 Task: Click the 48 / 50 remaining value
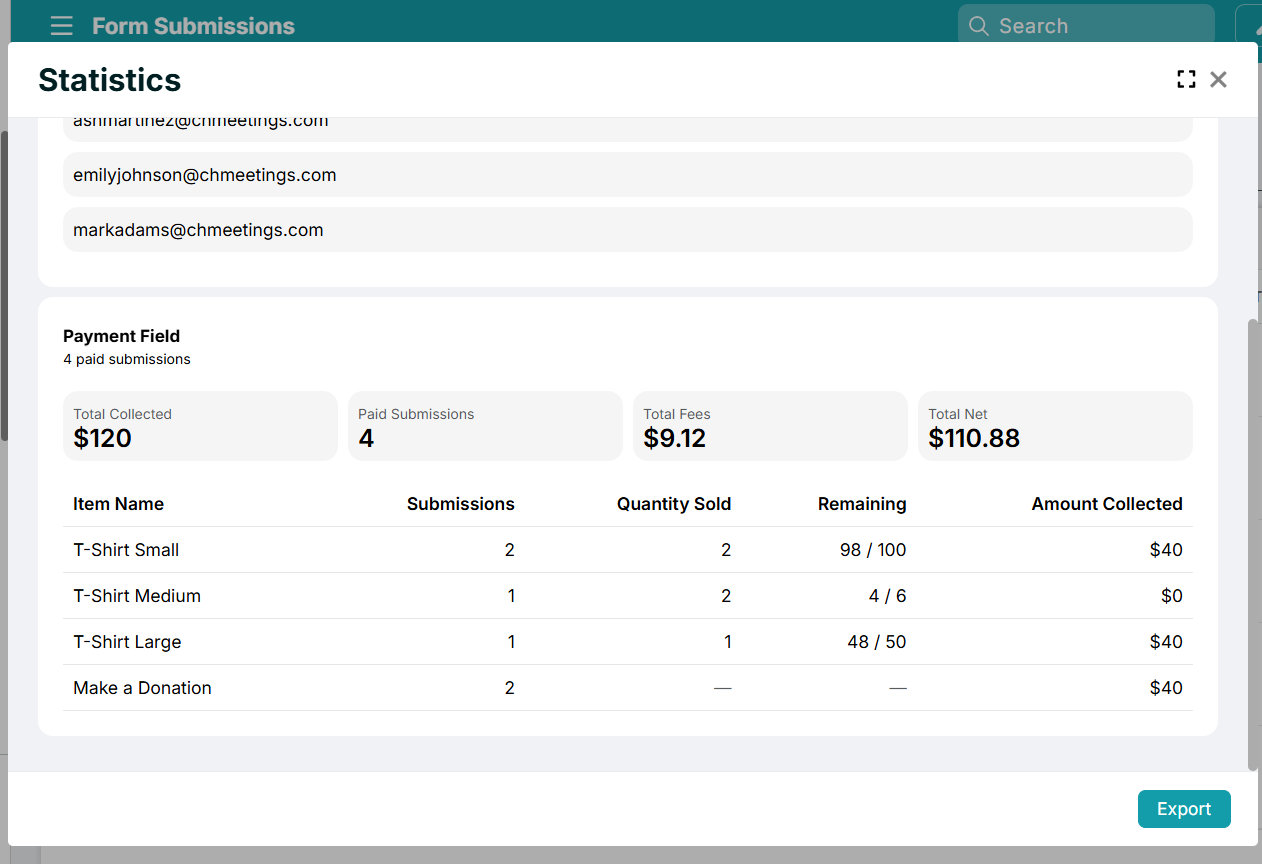click(x=877, y=642)
